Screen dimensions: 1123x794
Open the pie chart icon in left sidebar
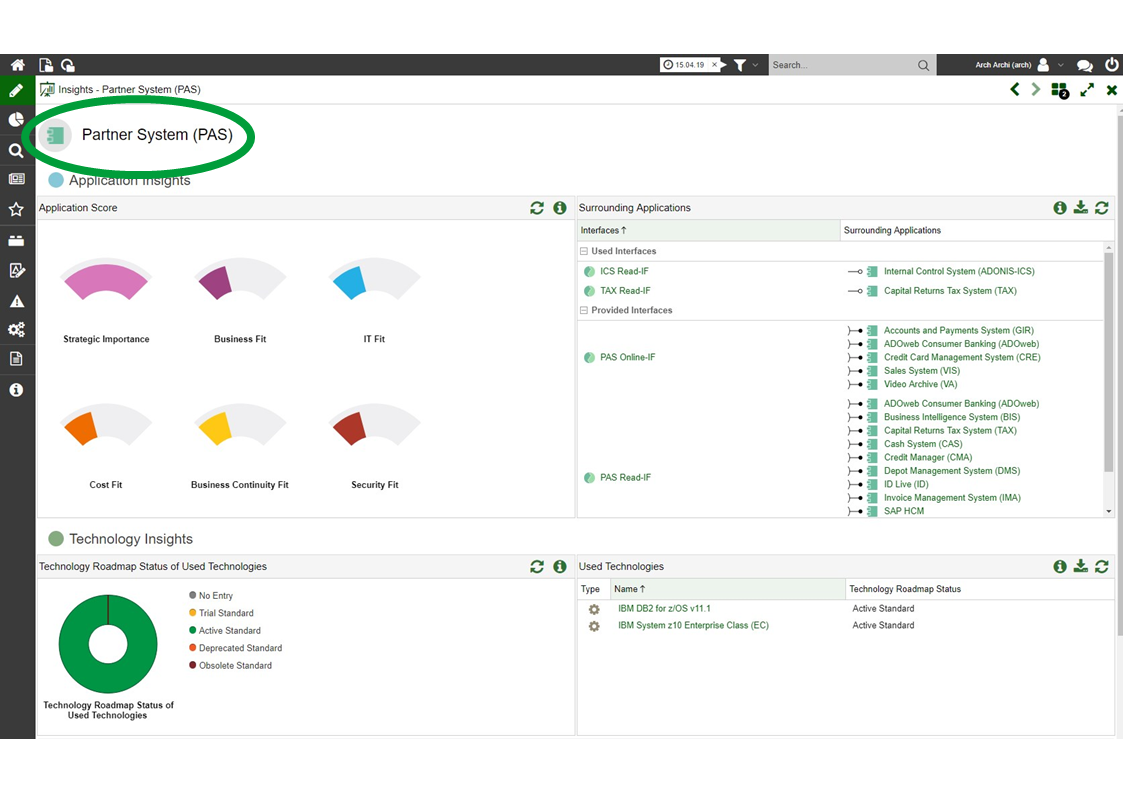16,120
